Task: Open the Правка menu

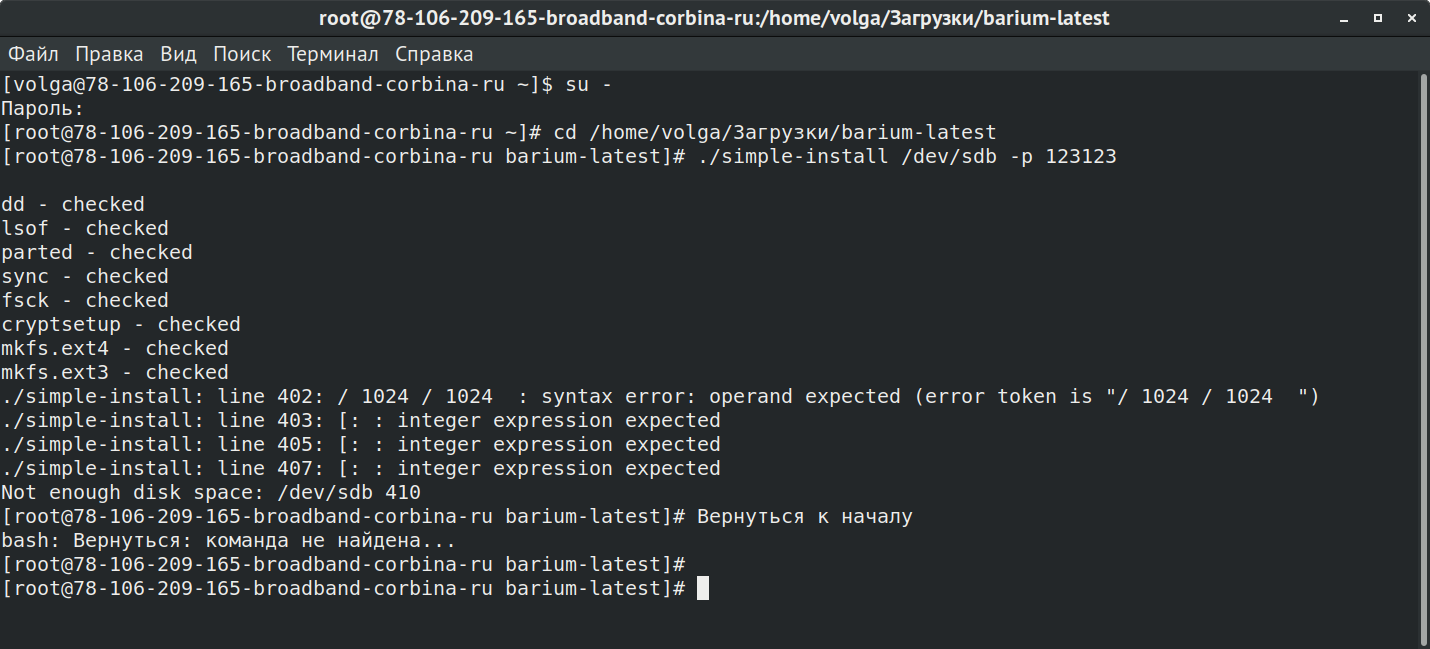Action: (109, 54)
